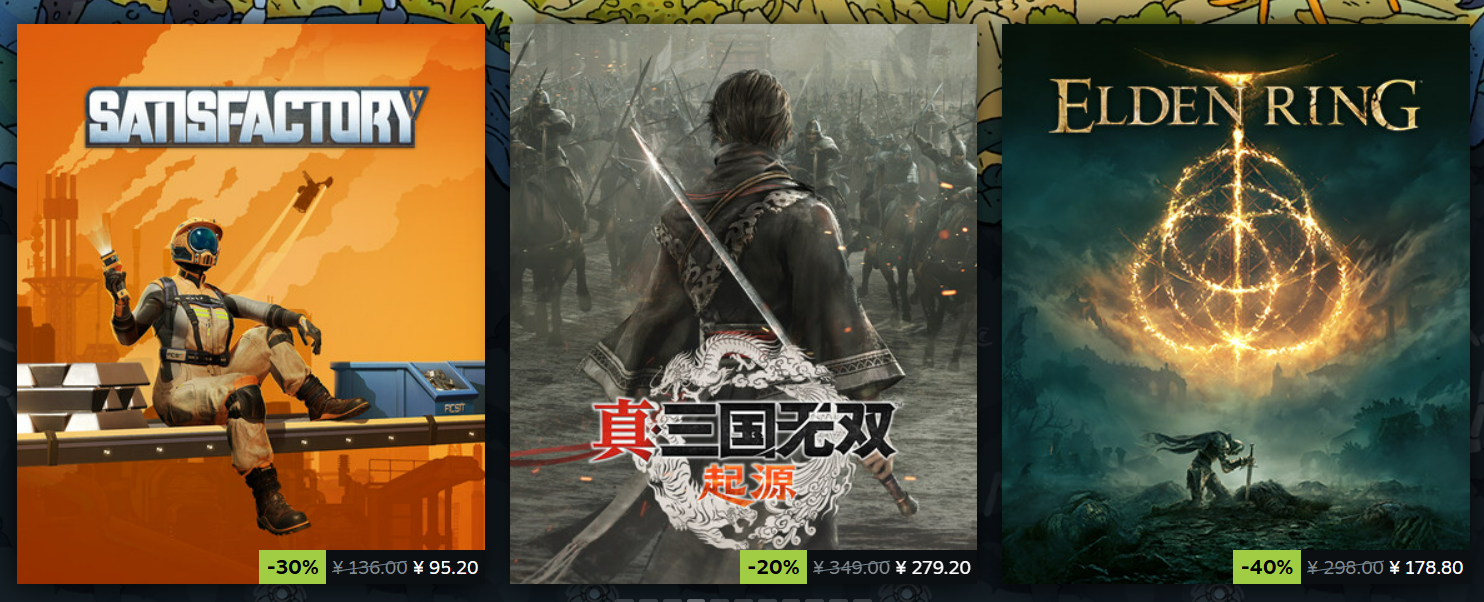Select the highlighted carousel page indicator
1484x602 pixels.
695,600
